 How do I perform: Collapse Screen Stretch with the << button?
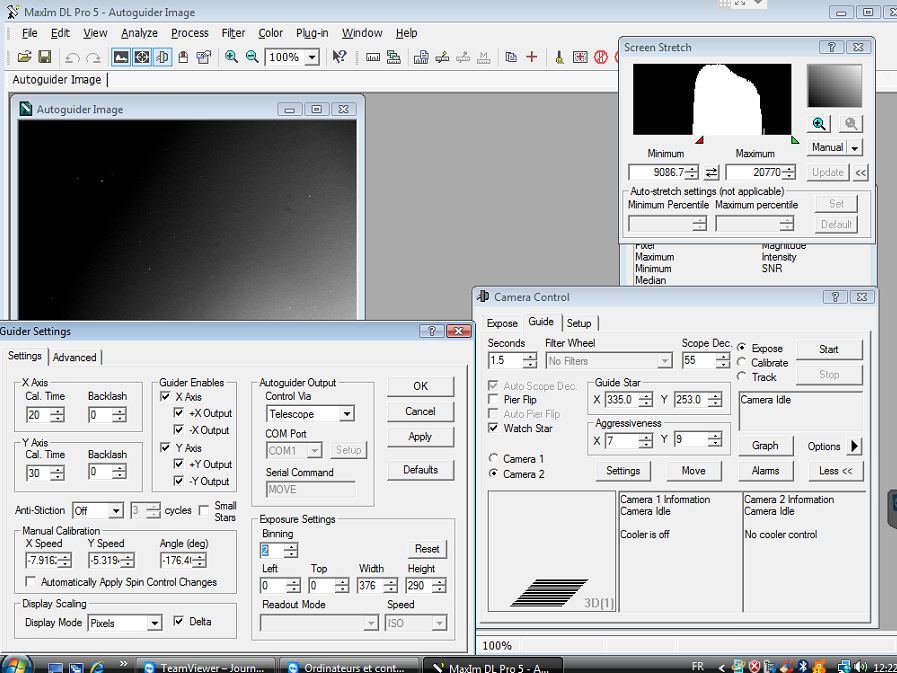(860, 172)
